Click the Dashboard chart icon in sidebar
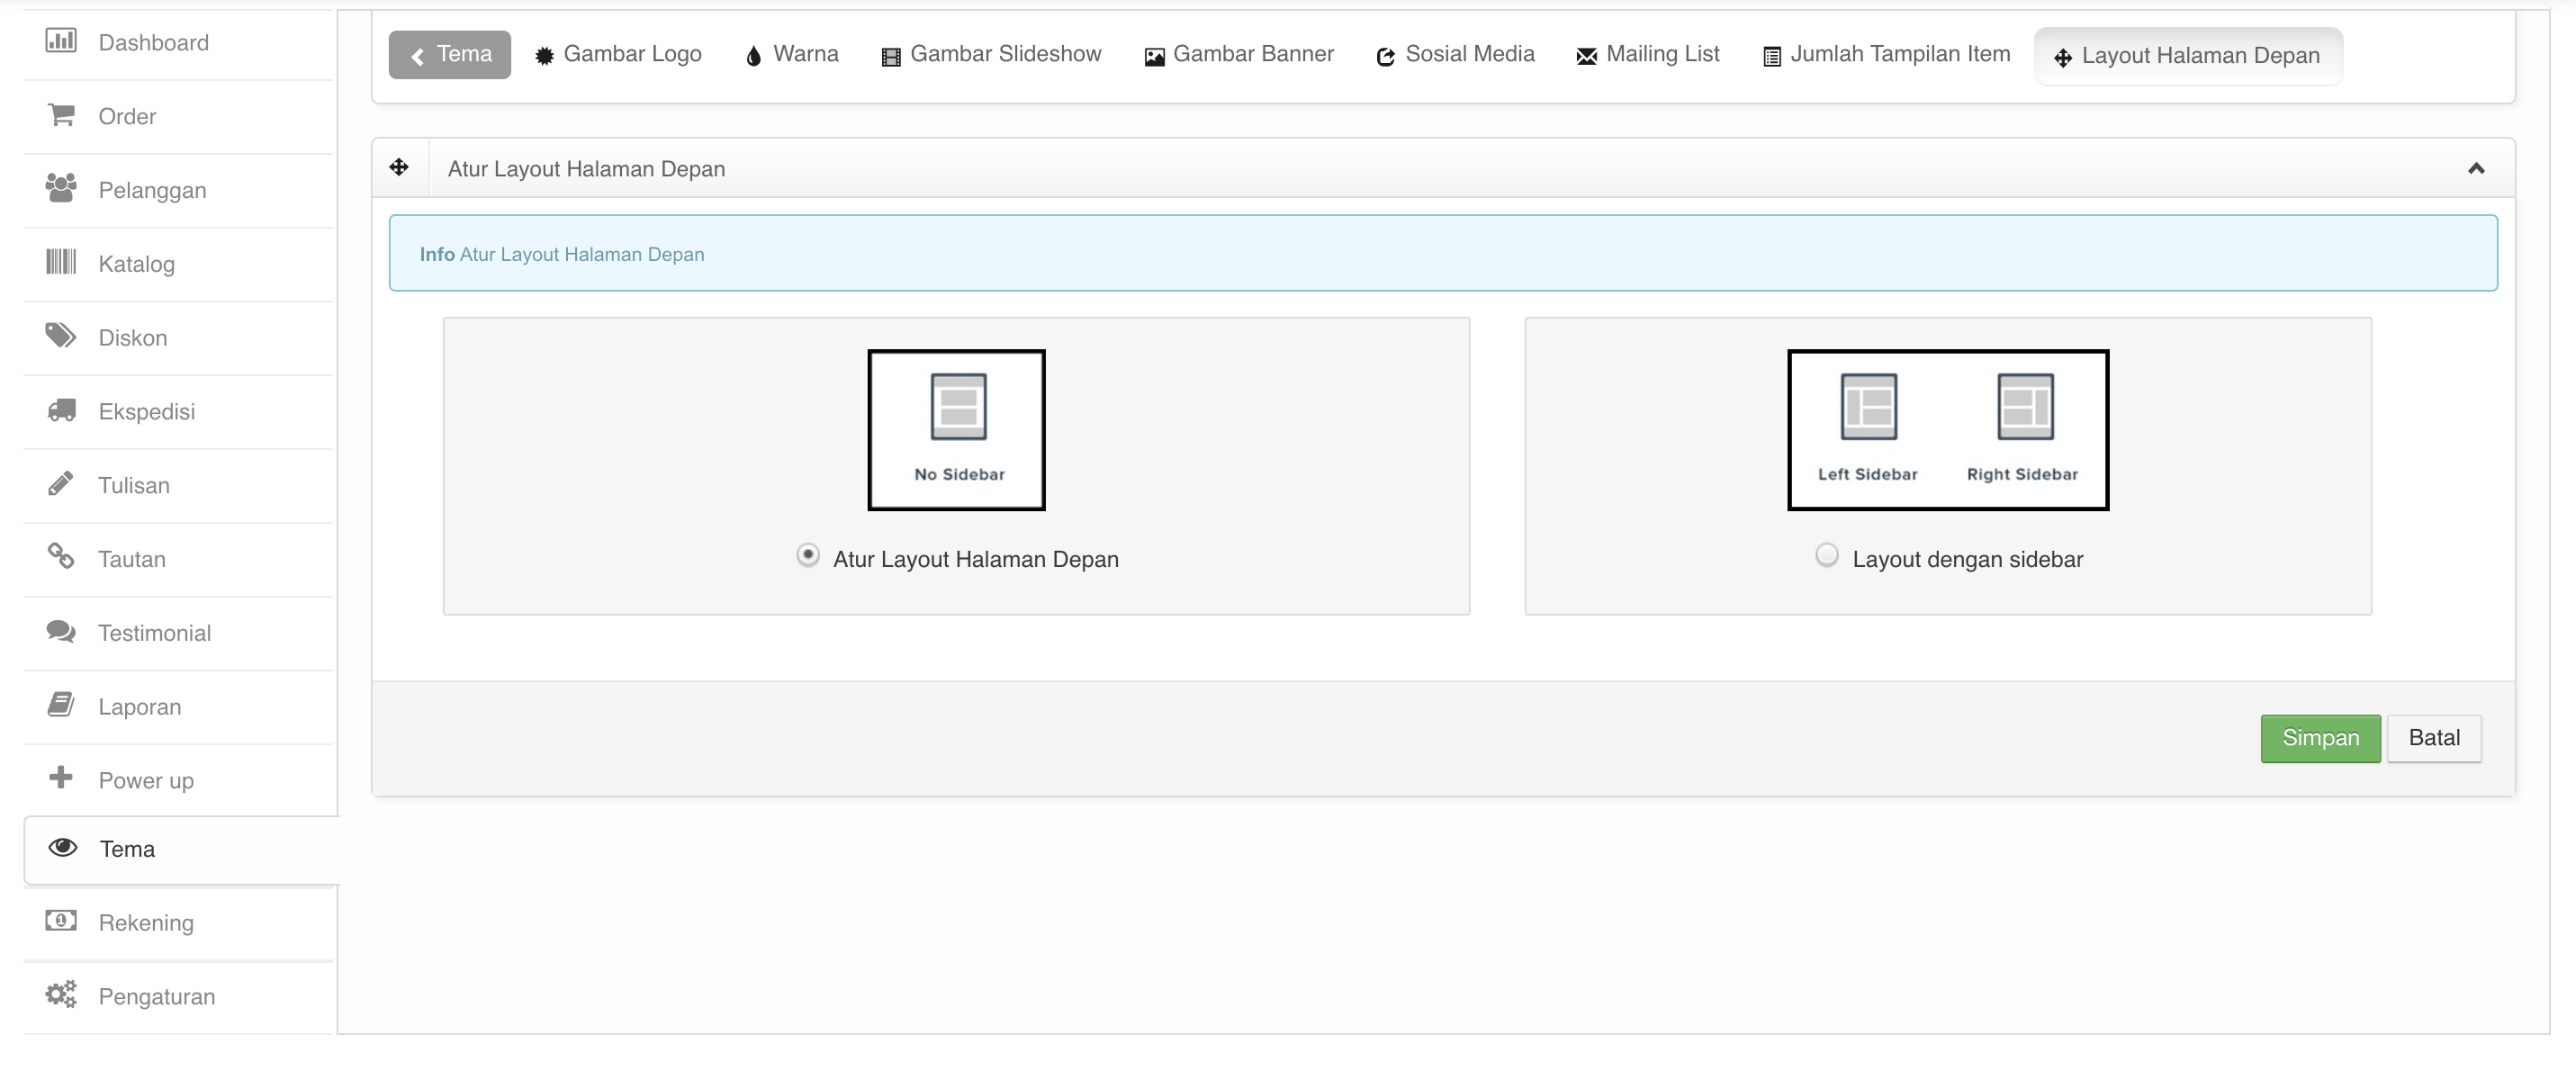Screen dimensions: 2576x1080 [61, 41]
